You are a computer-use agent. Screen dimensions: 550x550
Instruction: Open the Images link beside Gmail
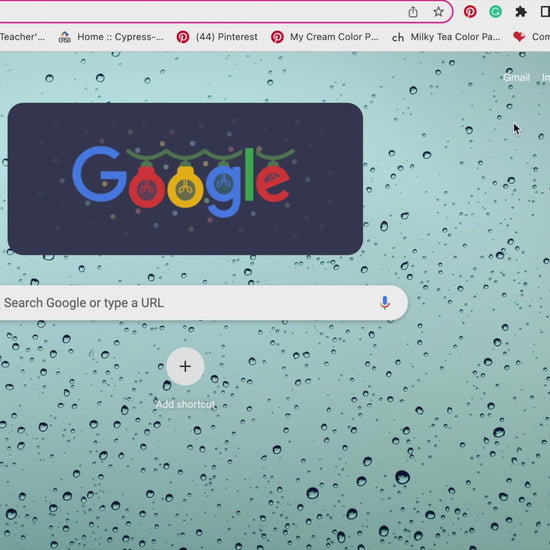(546, 78)
